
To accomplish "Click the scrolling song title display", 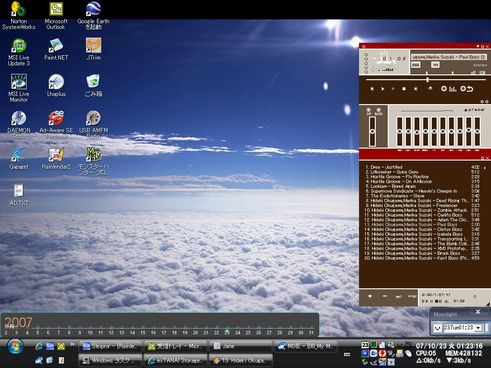I will tap(449, 57).
